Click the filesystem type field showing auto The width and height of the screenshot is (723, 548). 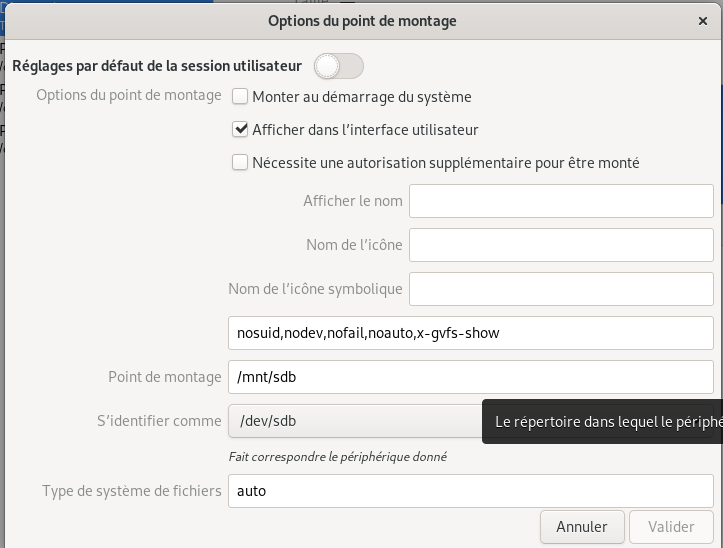point(470,491)
